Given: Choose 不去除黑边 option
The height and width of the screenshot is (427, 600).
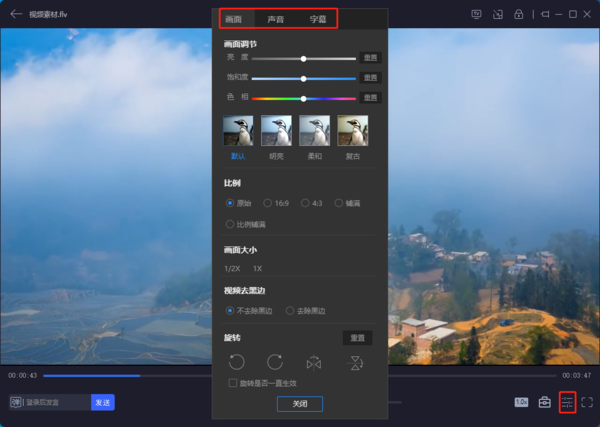Looking at the screenshot, I should (249, 311).
